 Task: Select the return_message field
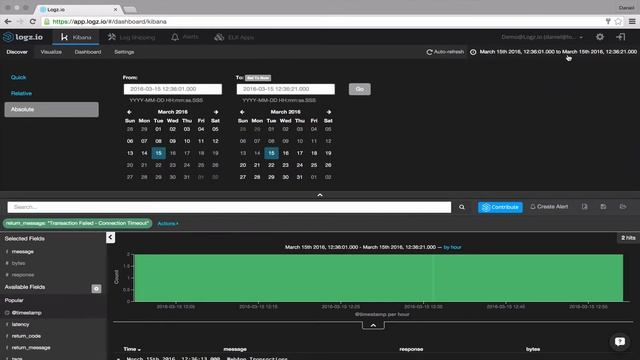31,347
